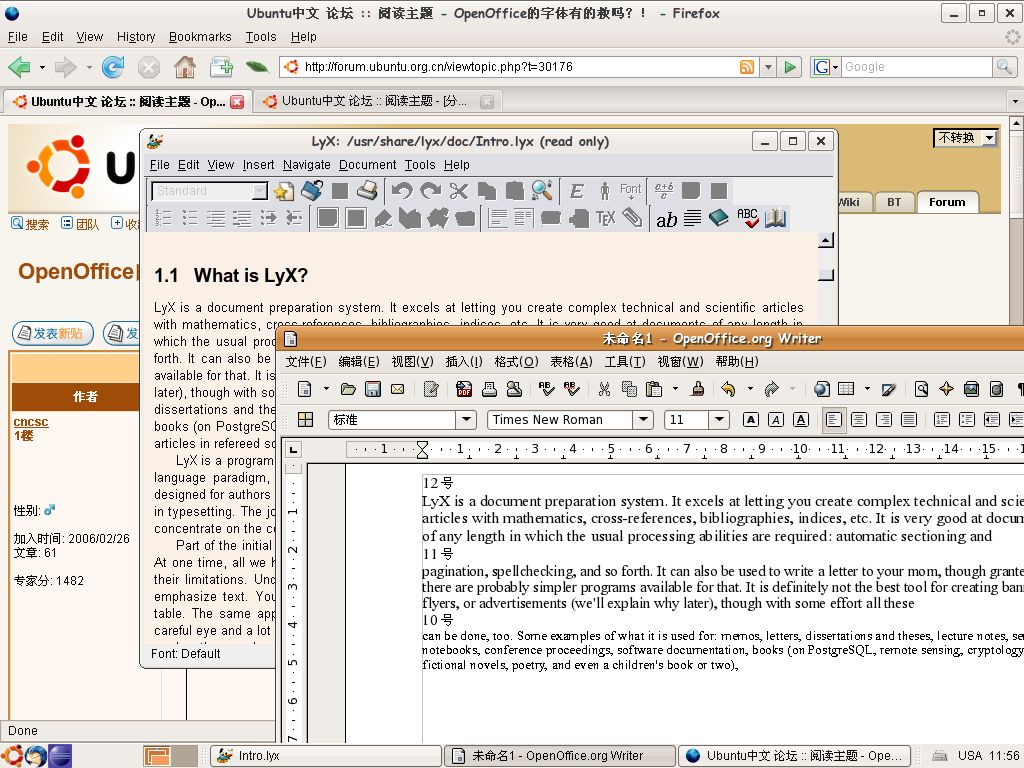Open Firefox back-history dropdown arrow
This screenshot has height=768, width=1024.
(x=42, y=67)
